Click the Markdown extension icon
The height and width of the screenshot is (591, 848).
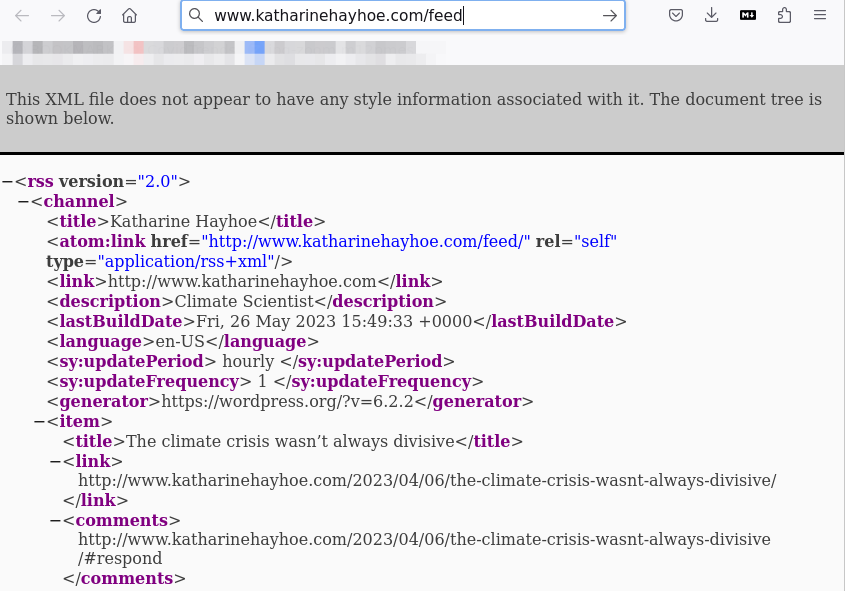(x=748, y=16)
